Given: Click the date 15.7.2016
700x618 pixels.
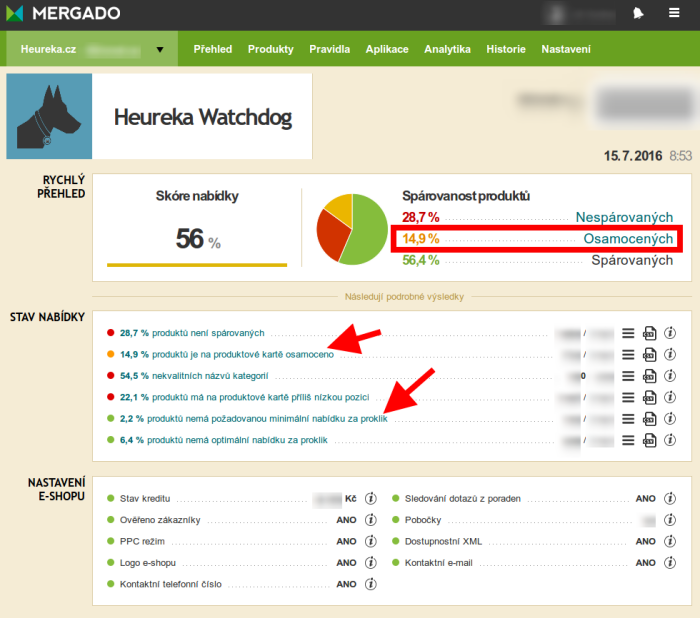Looking at the screenshot, I should (633, 156).
